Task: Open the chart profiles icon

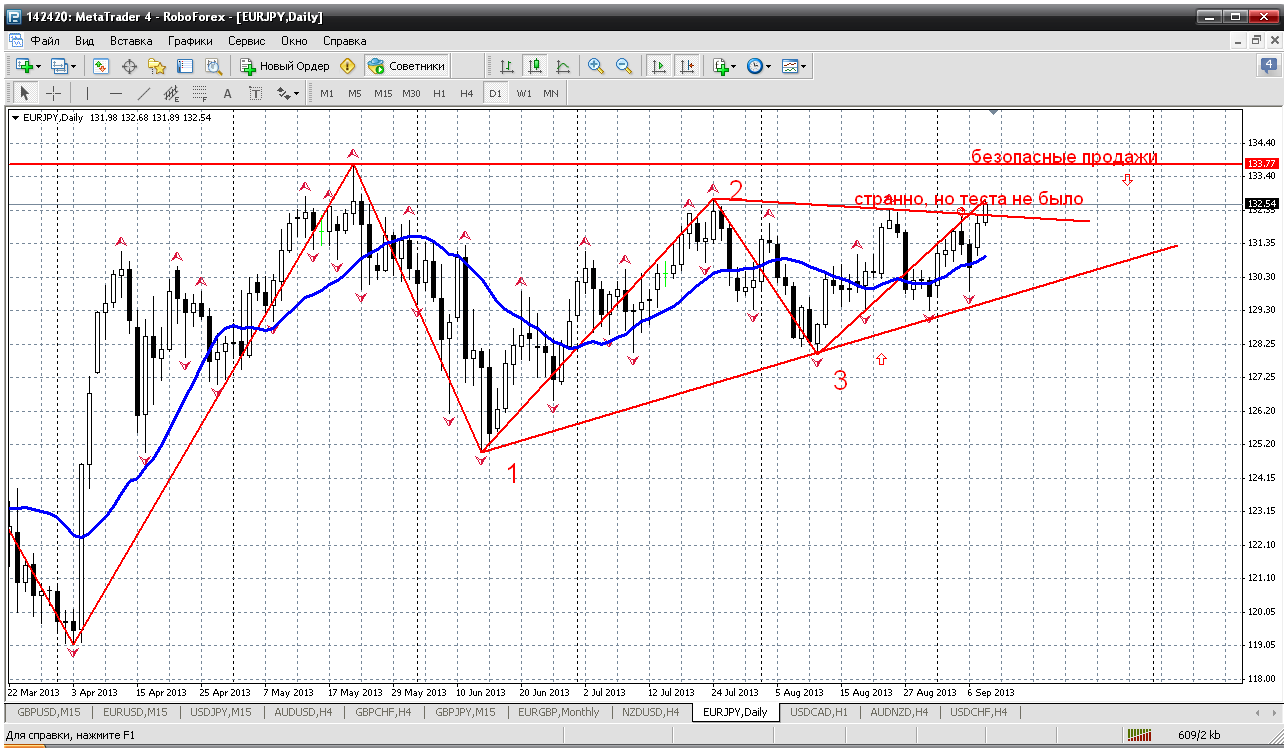Action: click(59, 66)
